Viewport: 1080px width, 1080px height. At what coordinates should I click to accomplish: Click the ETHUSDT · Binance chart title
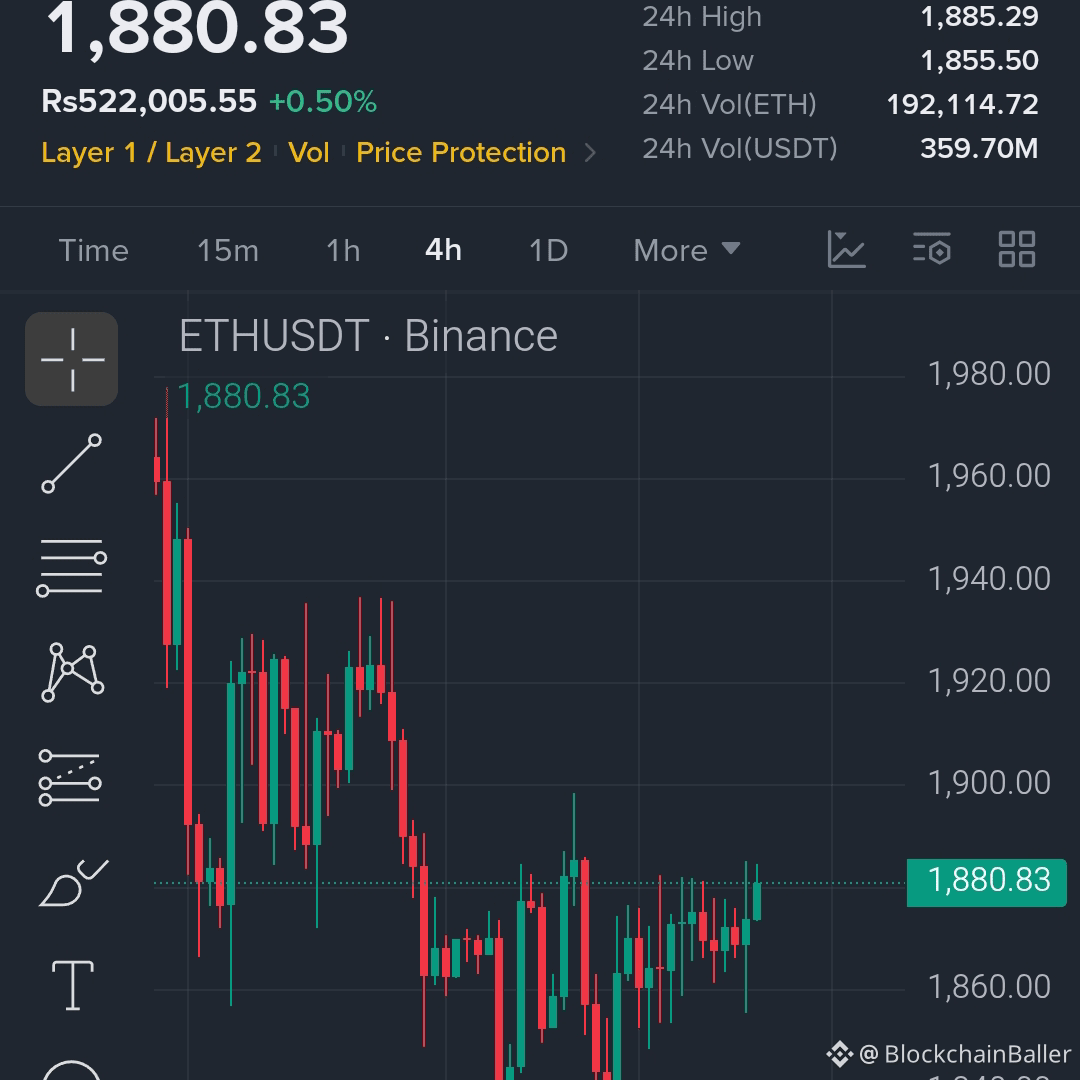click(x=368, y=336)
